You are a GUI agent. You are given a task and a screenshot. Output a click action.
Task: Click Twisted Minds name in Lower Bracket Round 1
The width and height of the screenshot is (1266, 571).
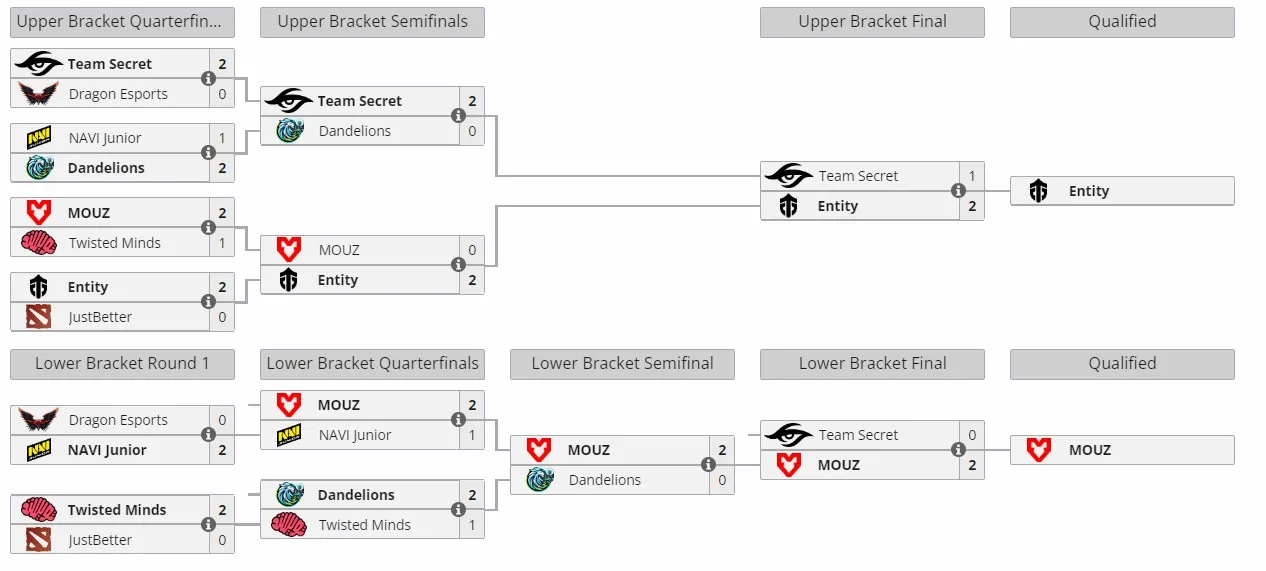point(117,510)
